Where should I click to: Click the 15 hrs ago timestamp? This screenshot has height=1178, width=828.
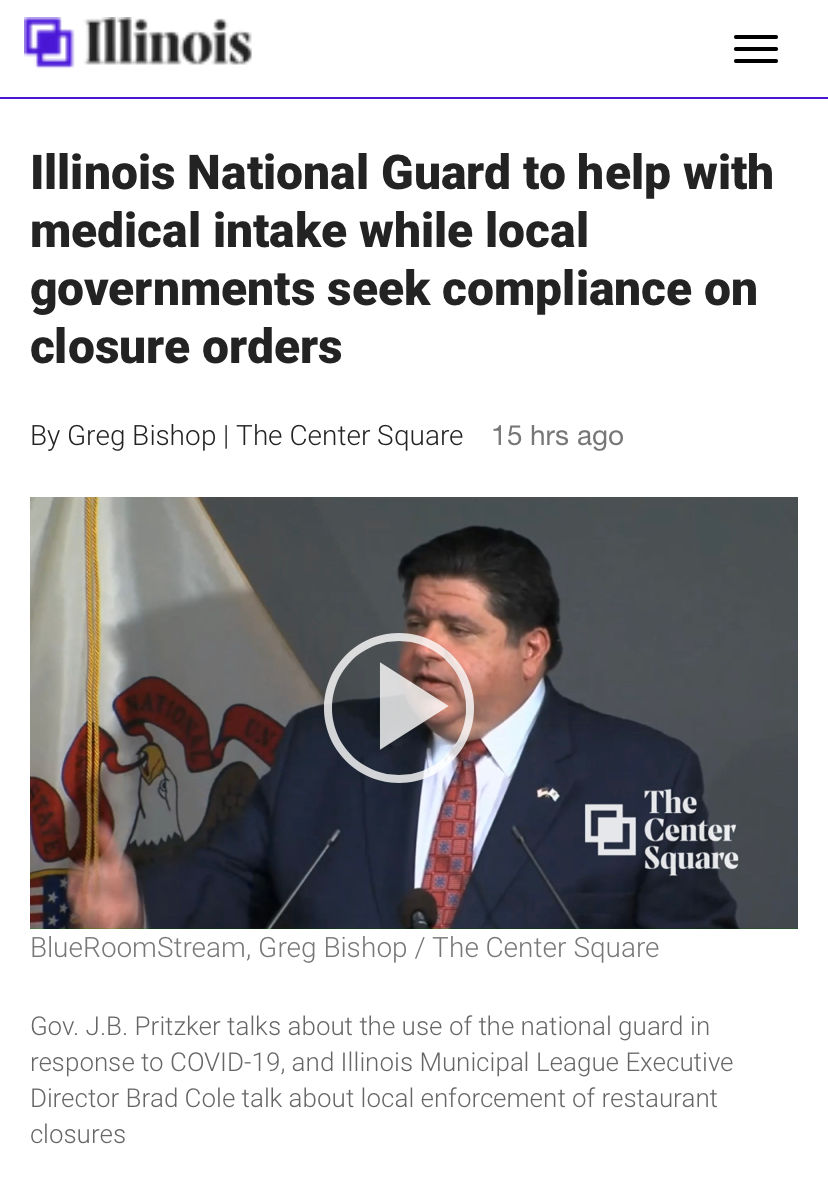coord(558,436)
